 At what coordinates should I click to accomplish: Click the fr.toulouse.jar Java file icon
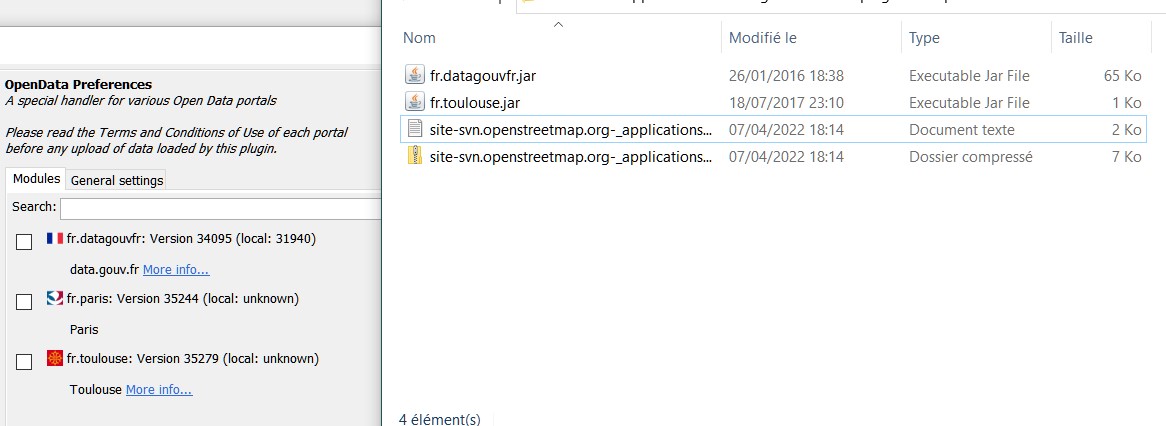click(414, 102)
